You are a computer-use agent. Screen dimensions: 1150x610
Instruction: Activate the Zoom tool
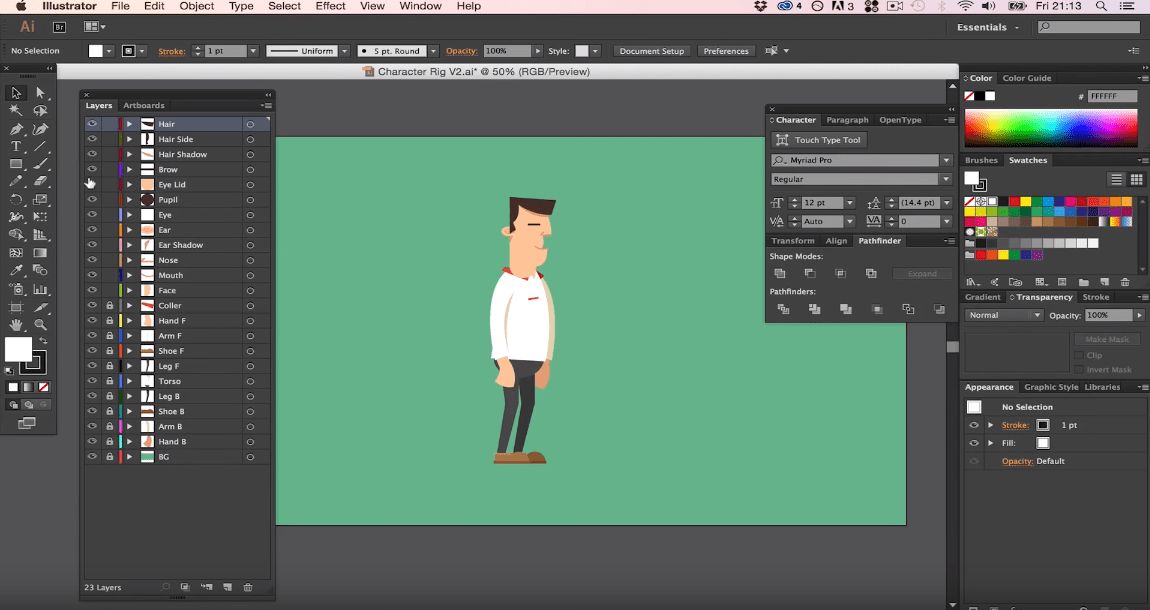coord(40,325)
